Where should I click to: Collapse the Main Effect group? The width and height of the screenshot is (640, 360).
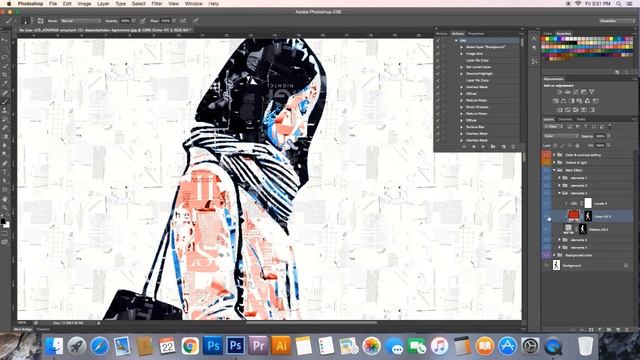[554, 170]
